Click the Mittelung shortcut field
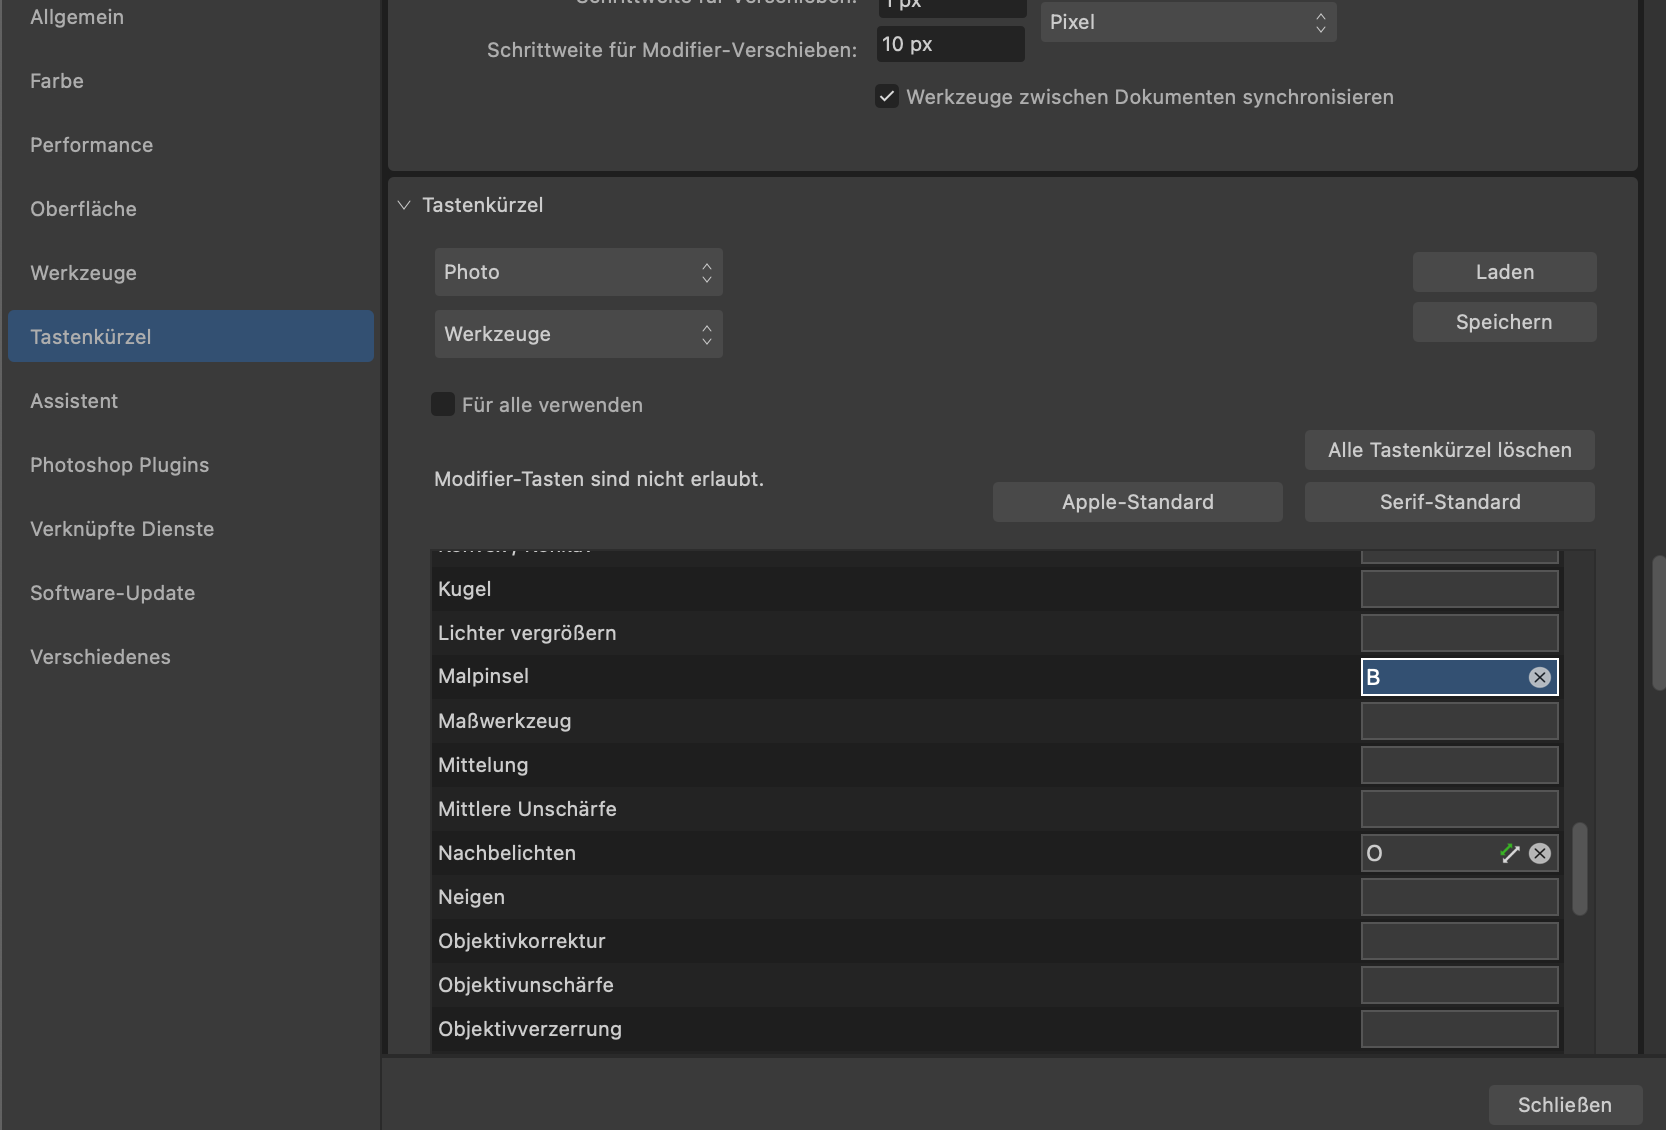The height and width of the screenshot is (1130, 1666). [x=1459, y=765]
